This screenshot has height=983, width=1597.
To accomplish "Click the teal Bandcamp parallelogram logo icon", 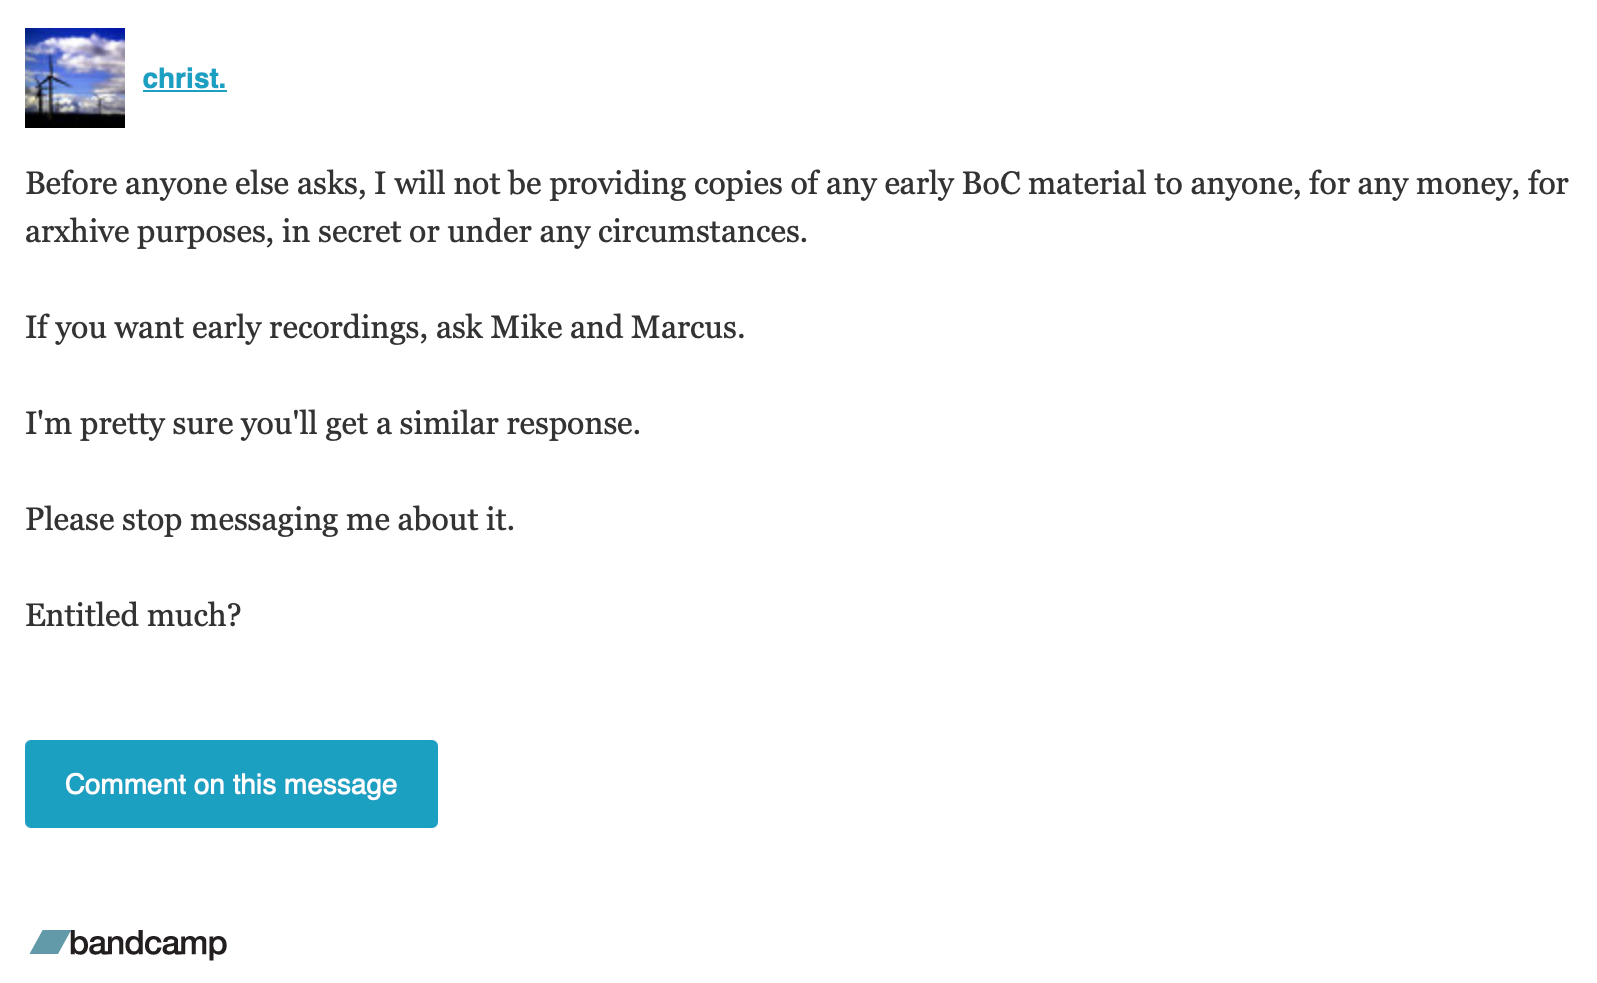I will [x=49, y=942].
